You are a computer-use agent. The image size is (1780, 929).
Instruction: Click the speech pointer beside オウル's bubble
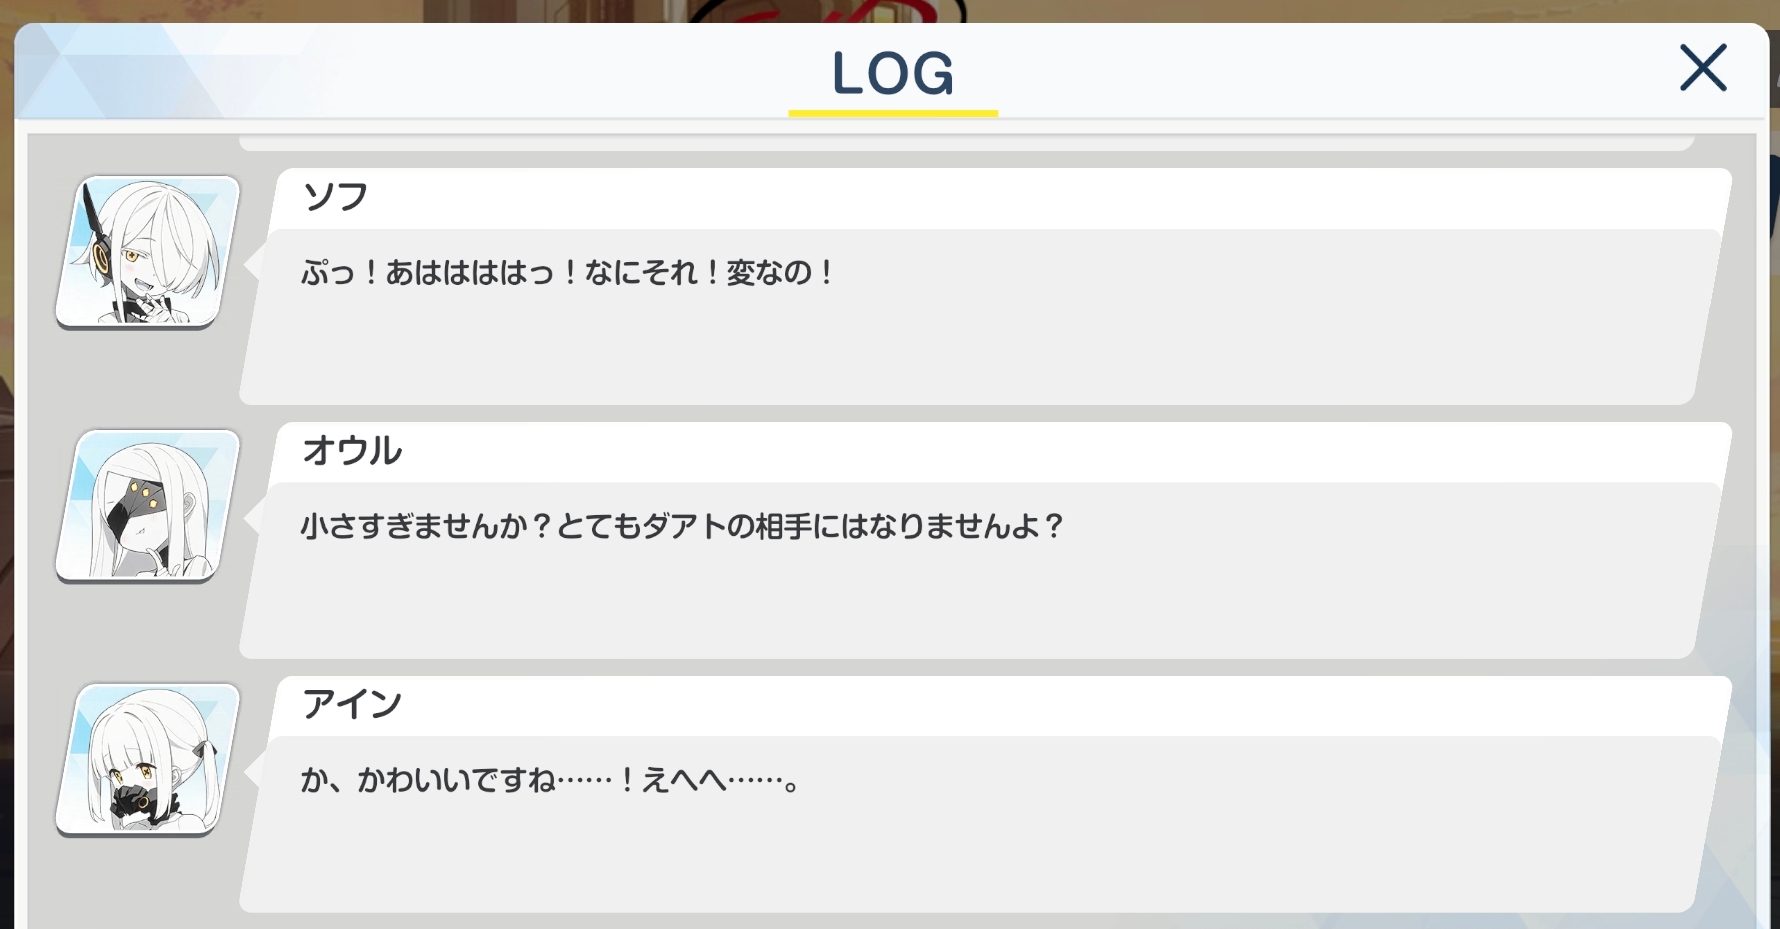click(x=254, y=516)
